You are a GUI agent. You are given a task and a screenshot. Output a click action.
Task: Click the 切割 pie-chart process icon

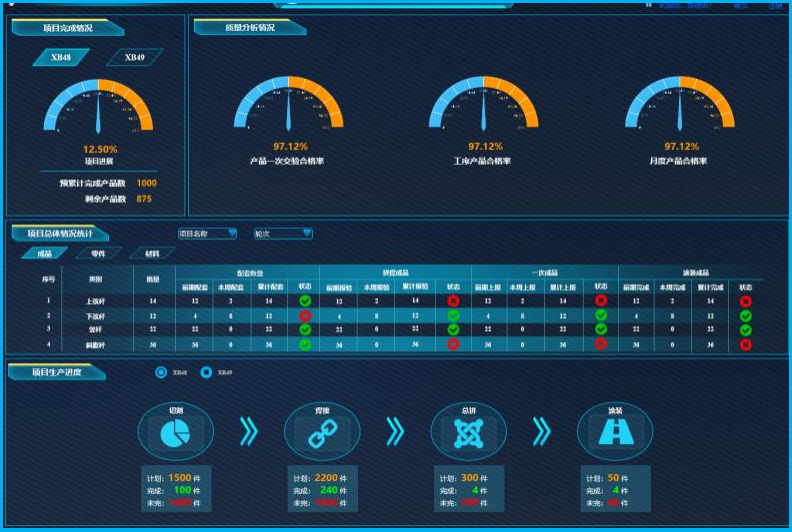pos(175,433)
